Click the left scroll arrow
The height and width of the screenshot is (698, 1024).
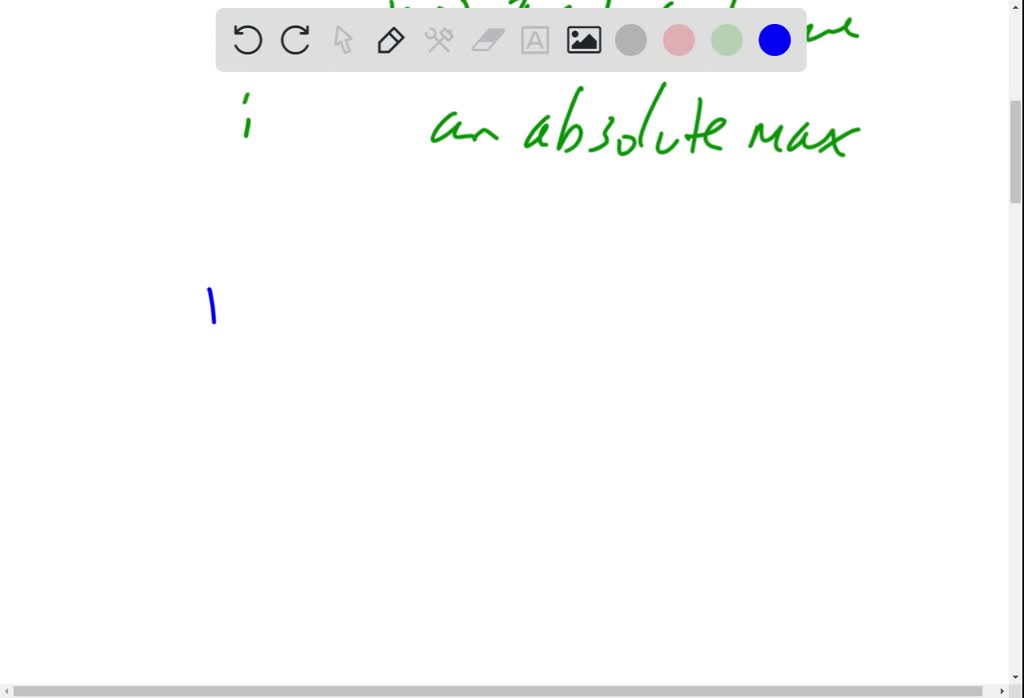(x=6, y=690)
